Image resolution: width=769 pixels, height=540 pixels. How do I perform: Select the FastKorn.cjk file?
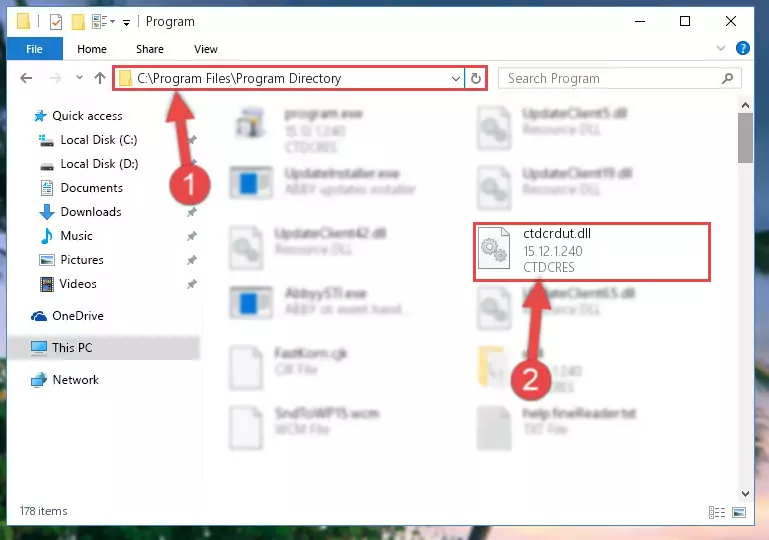click(288, 367)
